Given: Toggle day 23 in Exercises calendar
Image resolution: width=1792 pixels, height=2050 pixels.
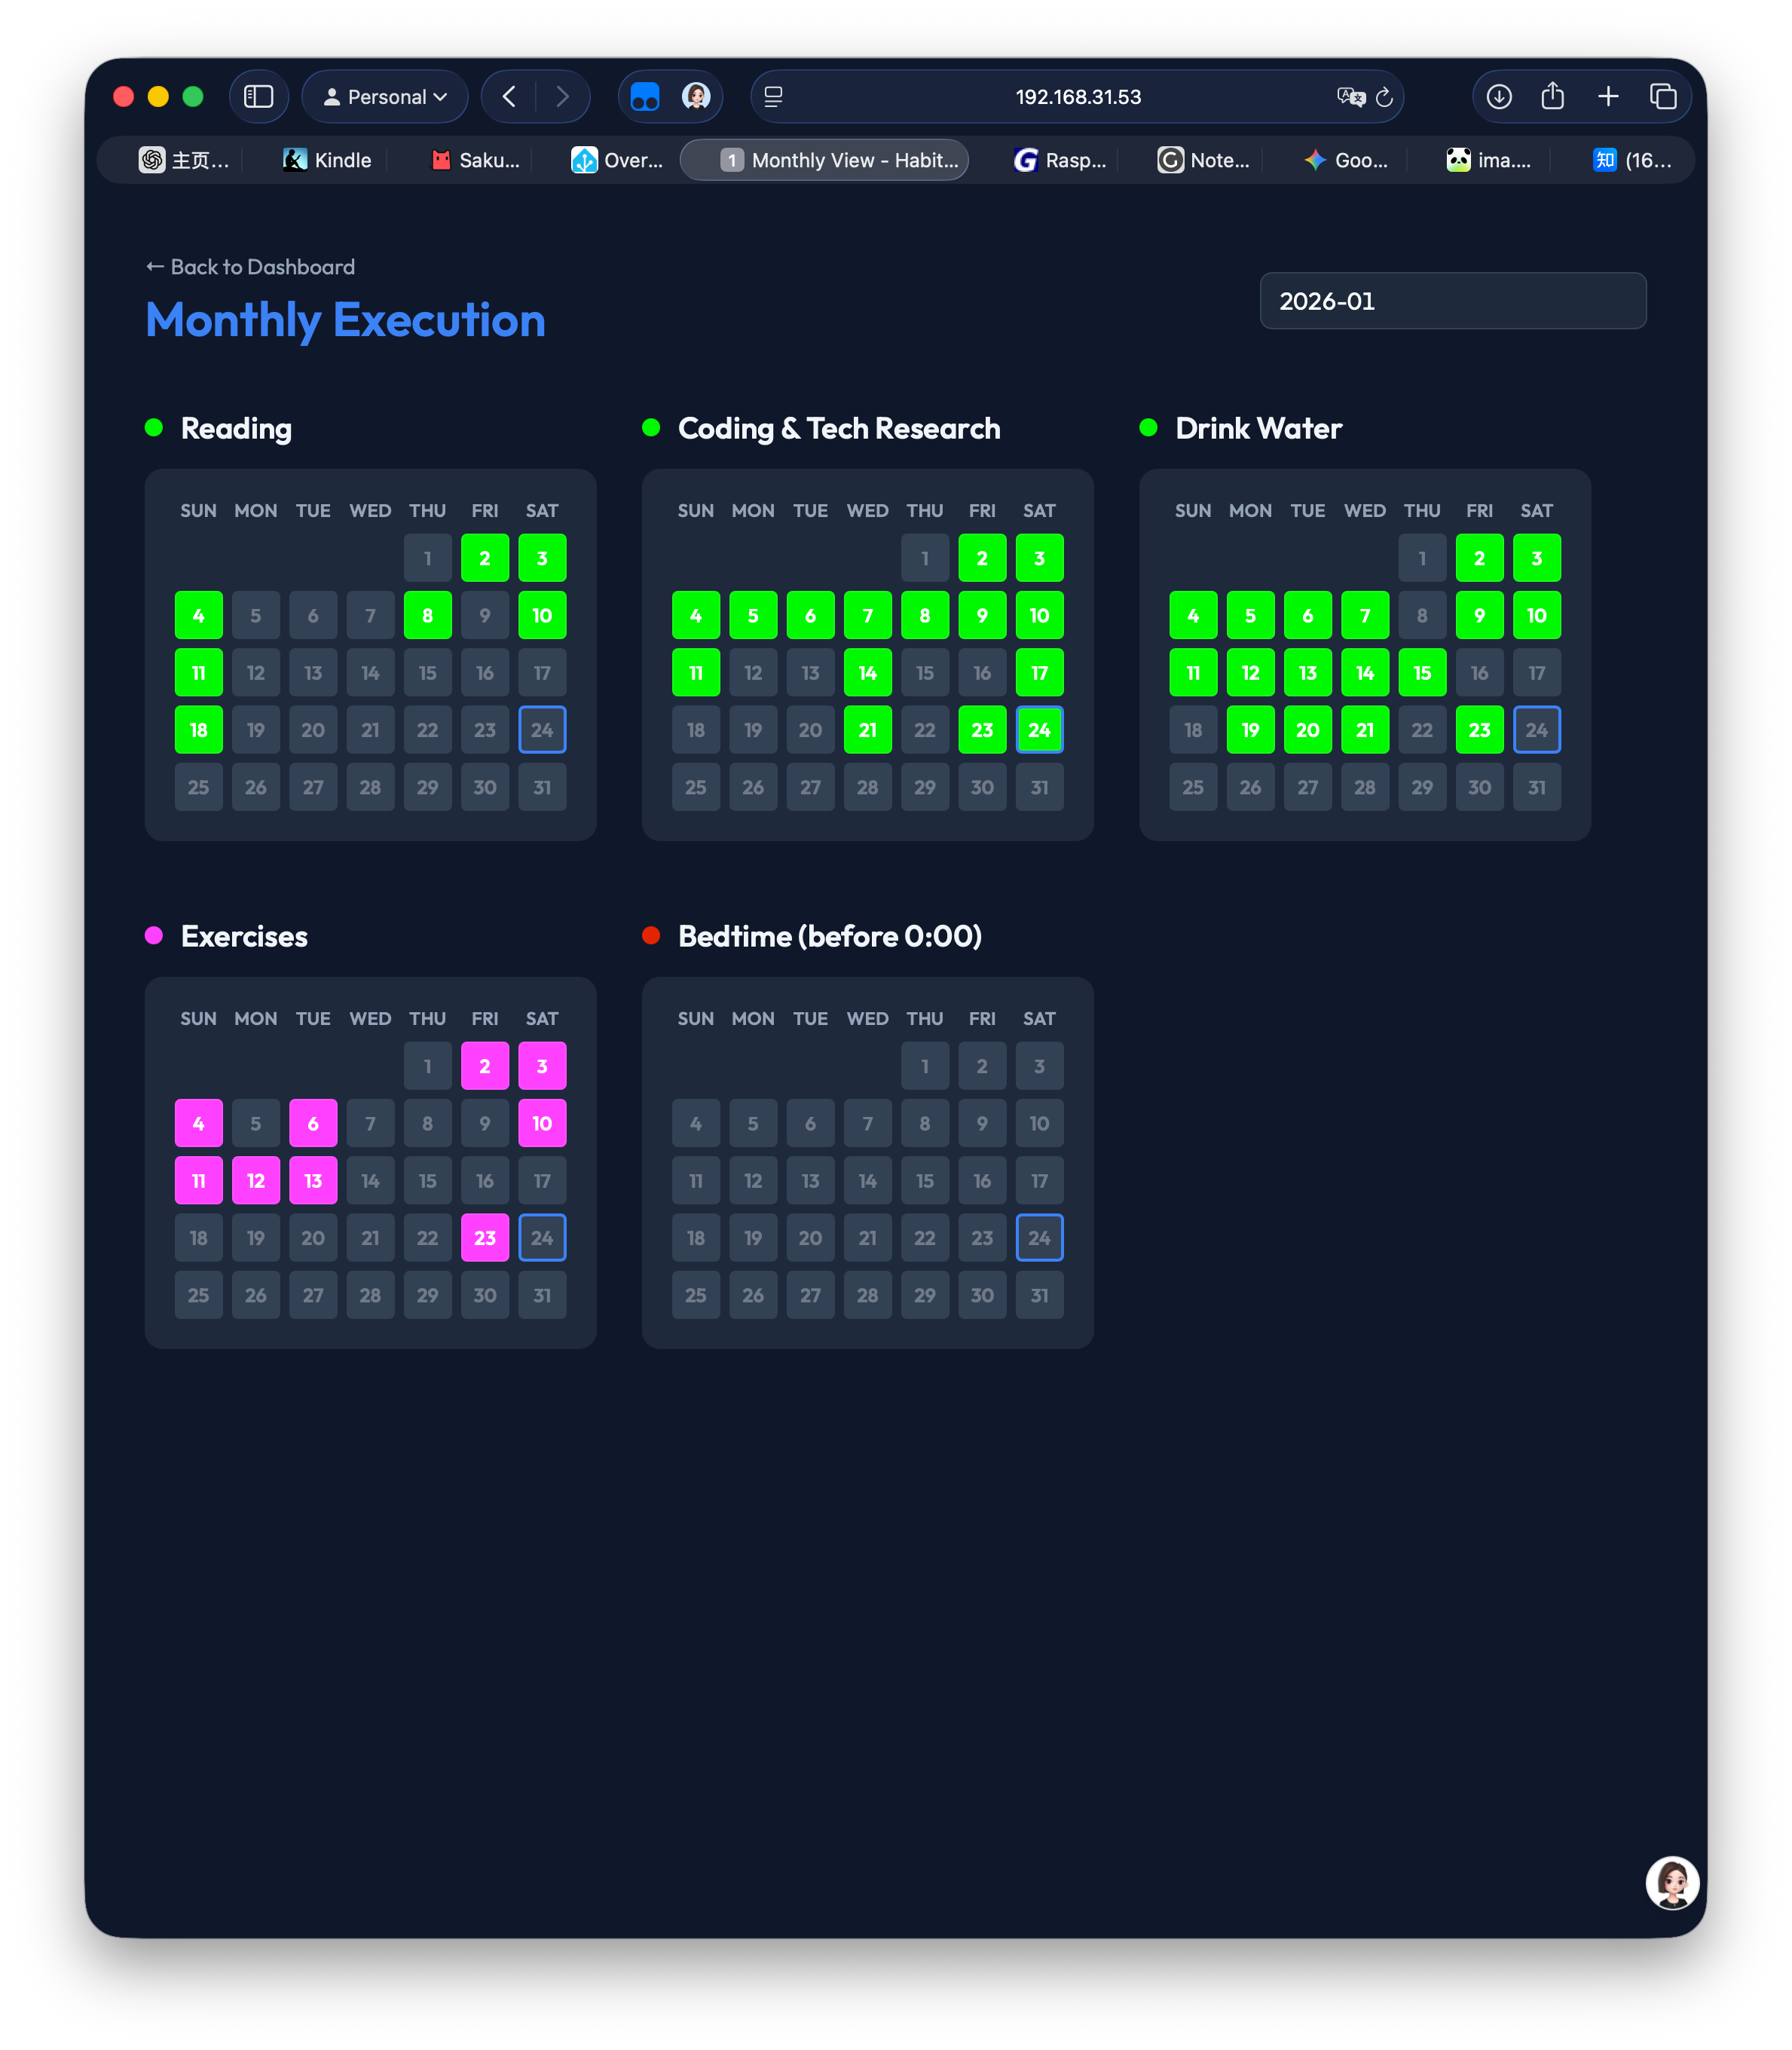Looking at the screenshot, I should [x=485, y=1238].
